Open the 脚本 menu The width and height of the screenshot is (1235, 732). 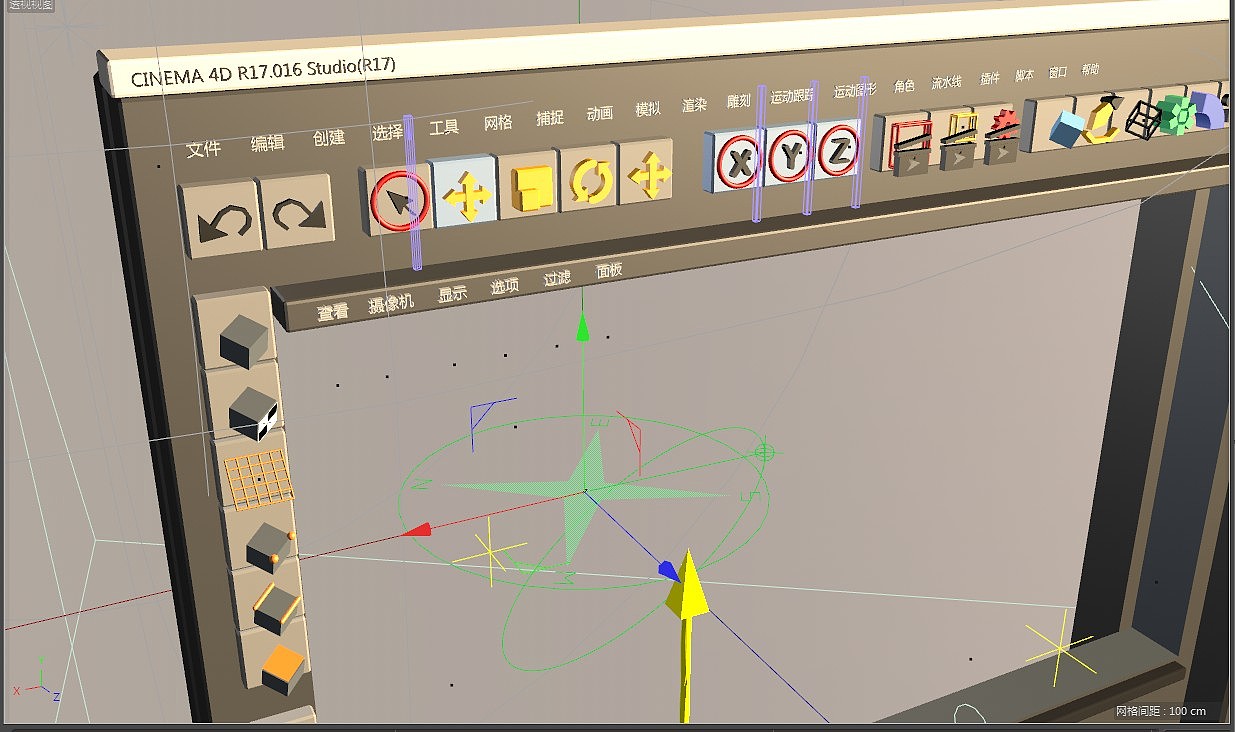(1024, 75)
